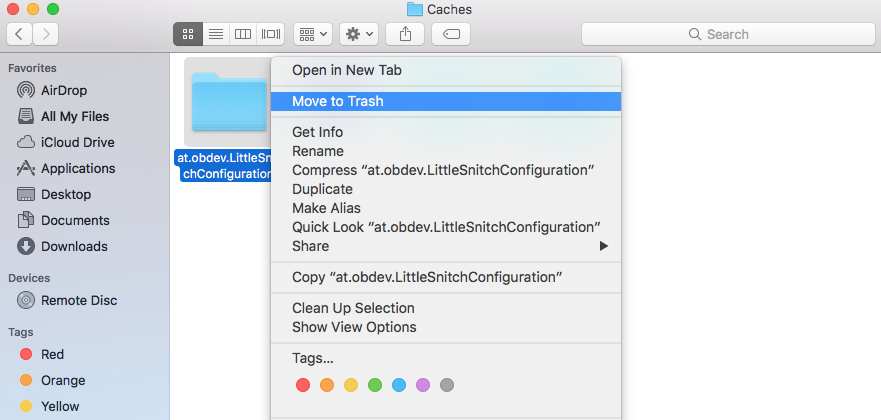Filter by the Red sidebar tag

click(42, 354)
